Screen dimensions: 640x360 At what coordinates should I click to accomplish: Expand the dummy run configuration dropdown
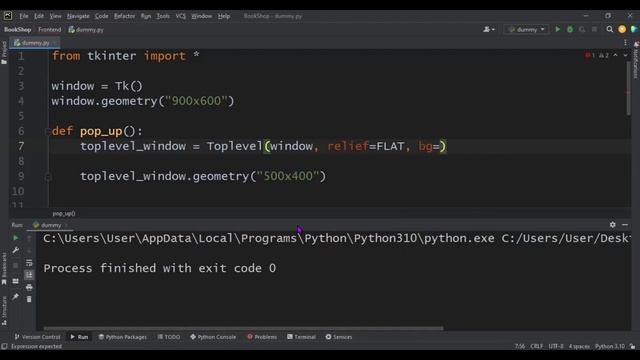pyautogui.click(x=527, y=29)
